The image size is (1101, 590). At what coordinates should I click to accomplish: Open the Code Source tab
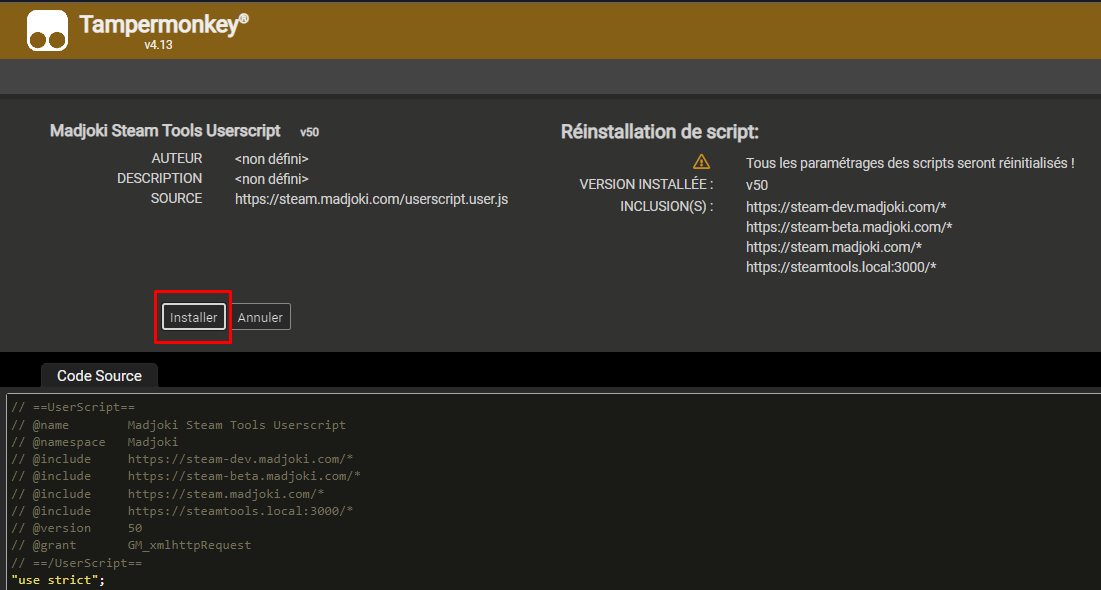click(x=99, y=376)
